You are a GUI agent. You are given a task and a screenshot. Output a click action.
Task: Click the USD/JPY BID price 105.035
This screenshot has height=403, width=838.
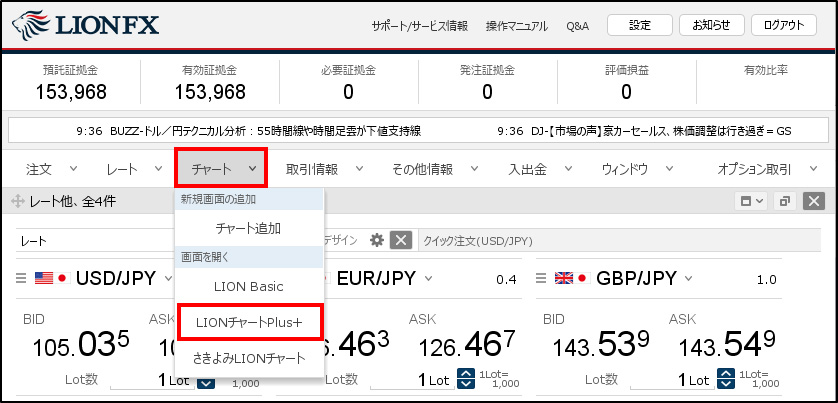tap(81, 346)
